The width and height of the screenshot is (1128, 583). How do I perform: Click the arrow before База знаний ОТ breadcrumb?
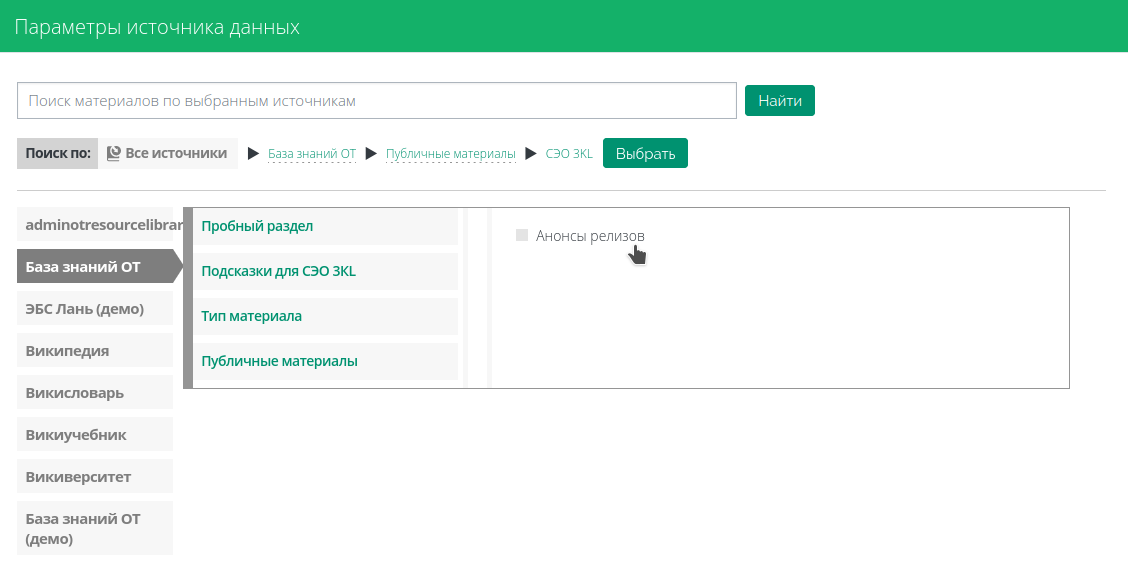click(253, 154)
